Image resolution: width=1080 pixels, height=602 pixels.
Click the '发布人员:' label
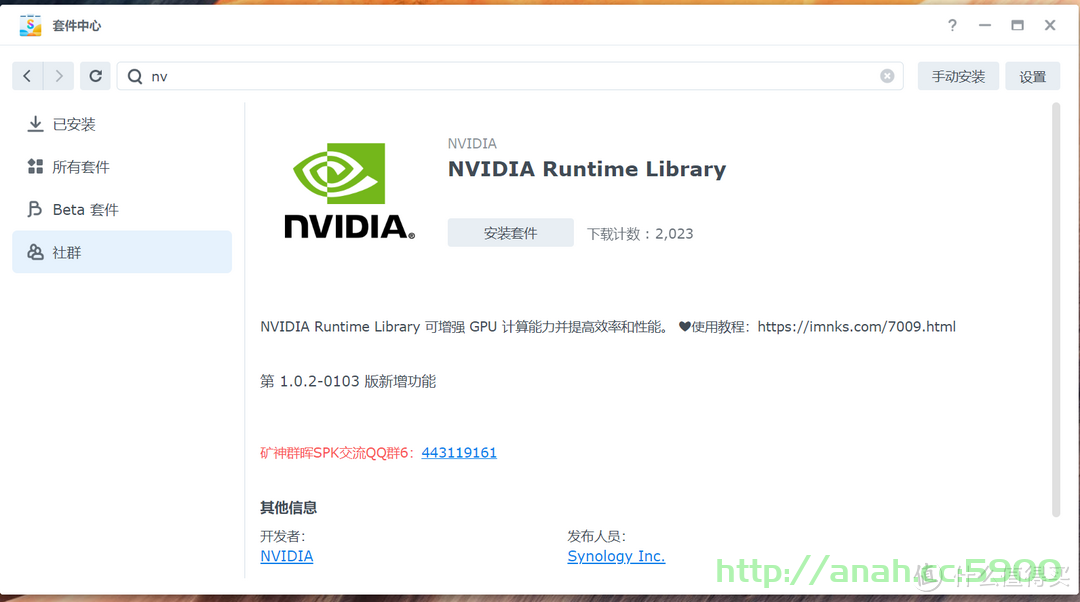tap(596, 536)
